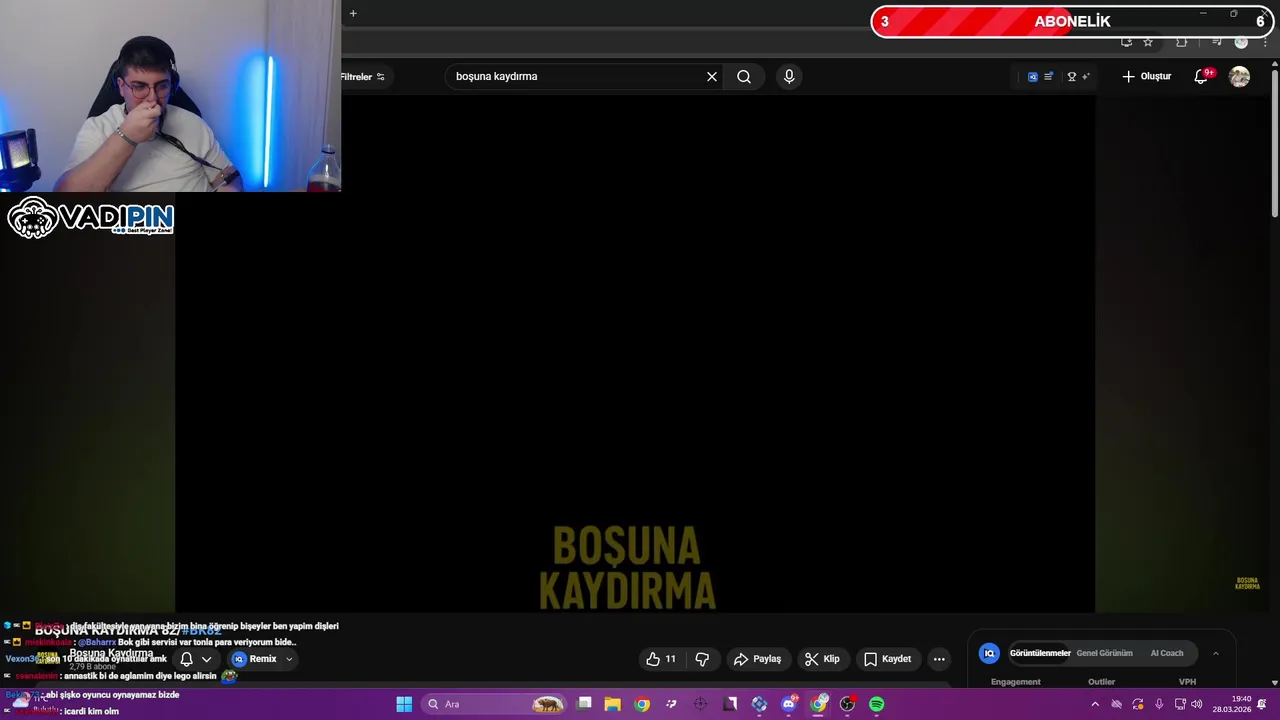Save the video with Kaydet
The image size is (1280, 720).
[x=887, y=659]
